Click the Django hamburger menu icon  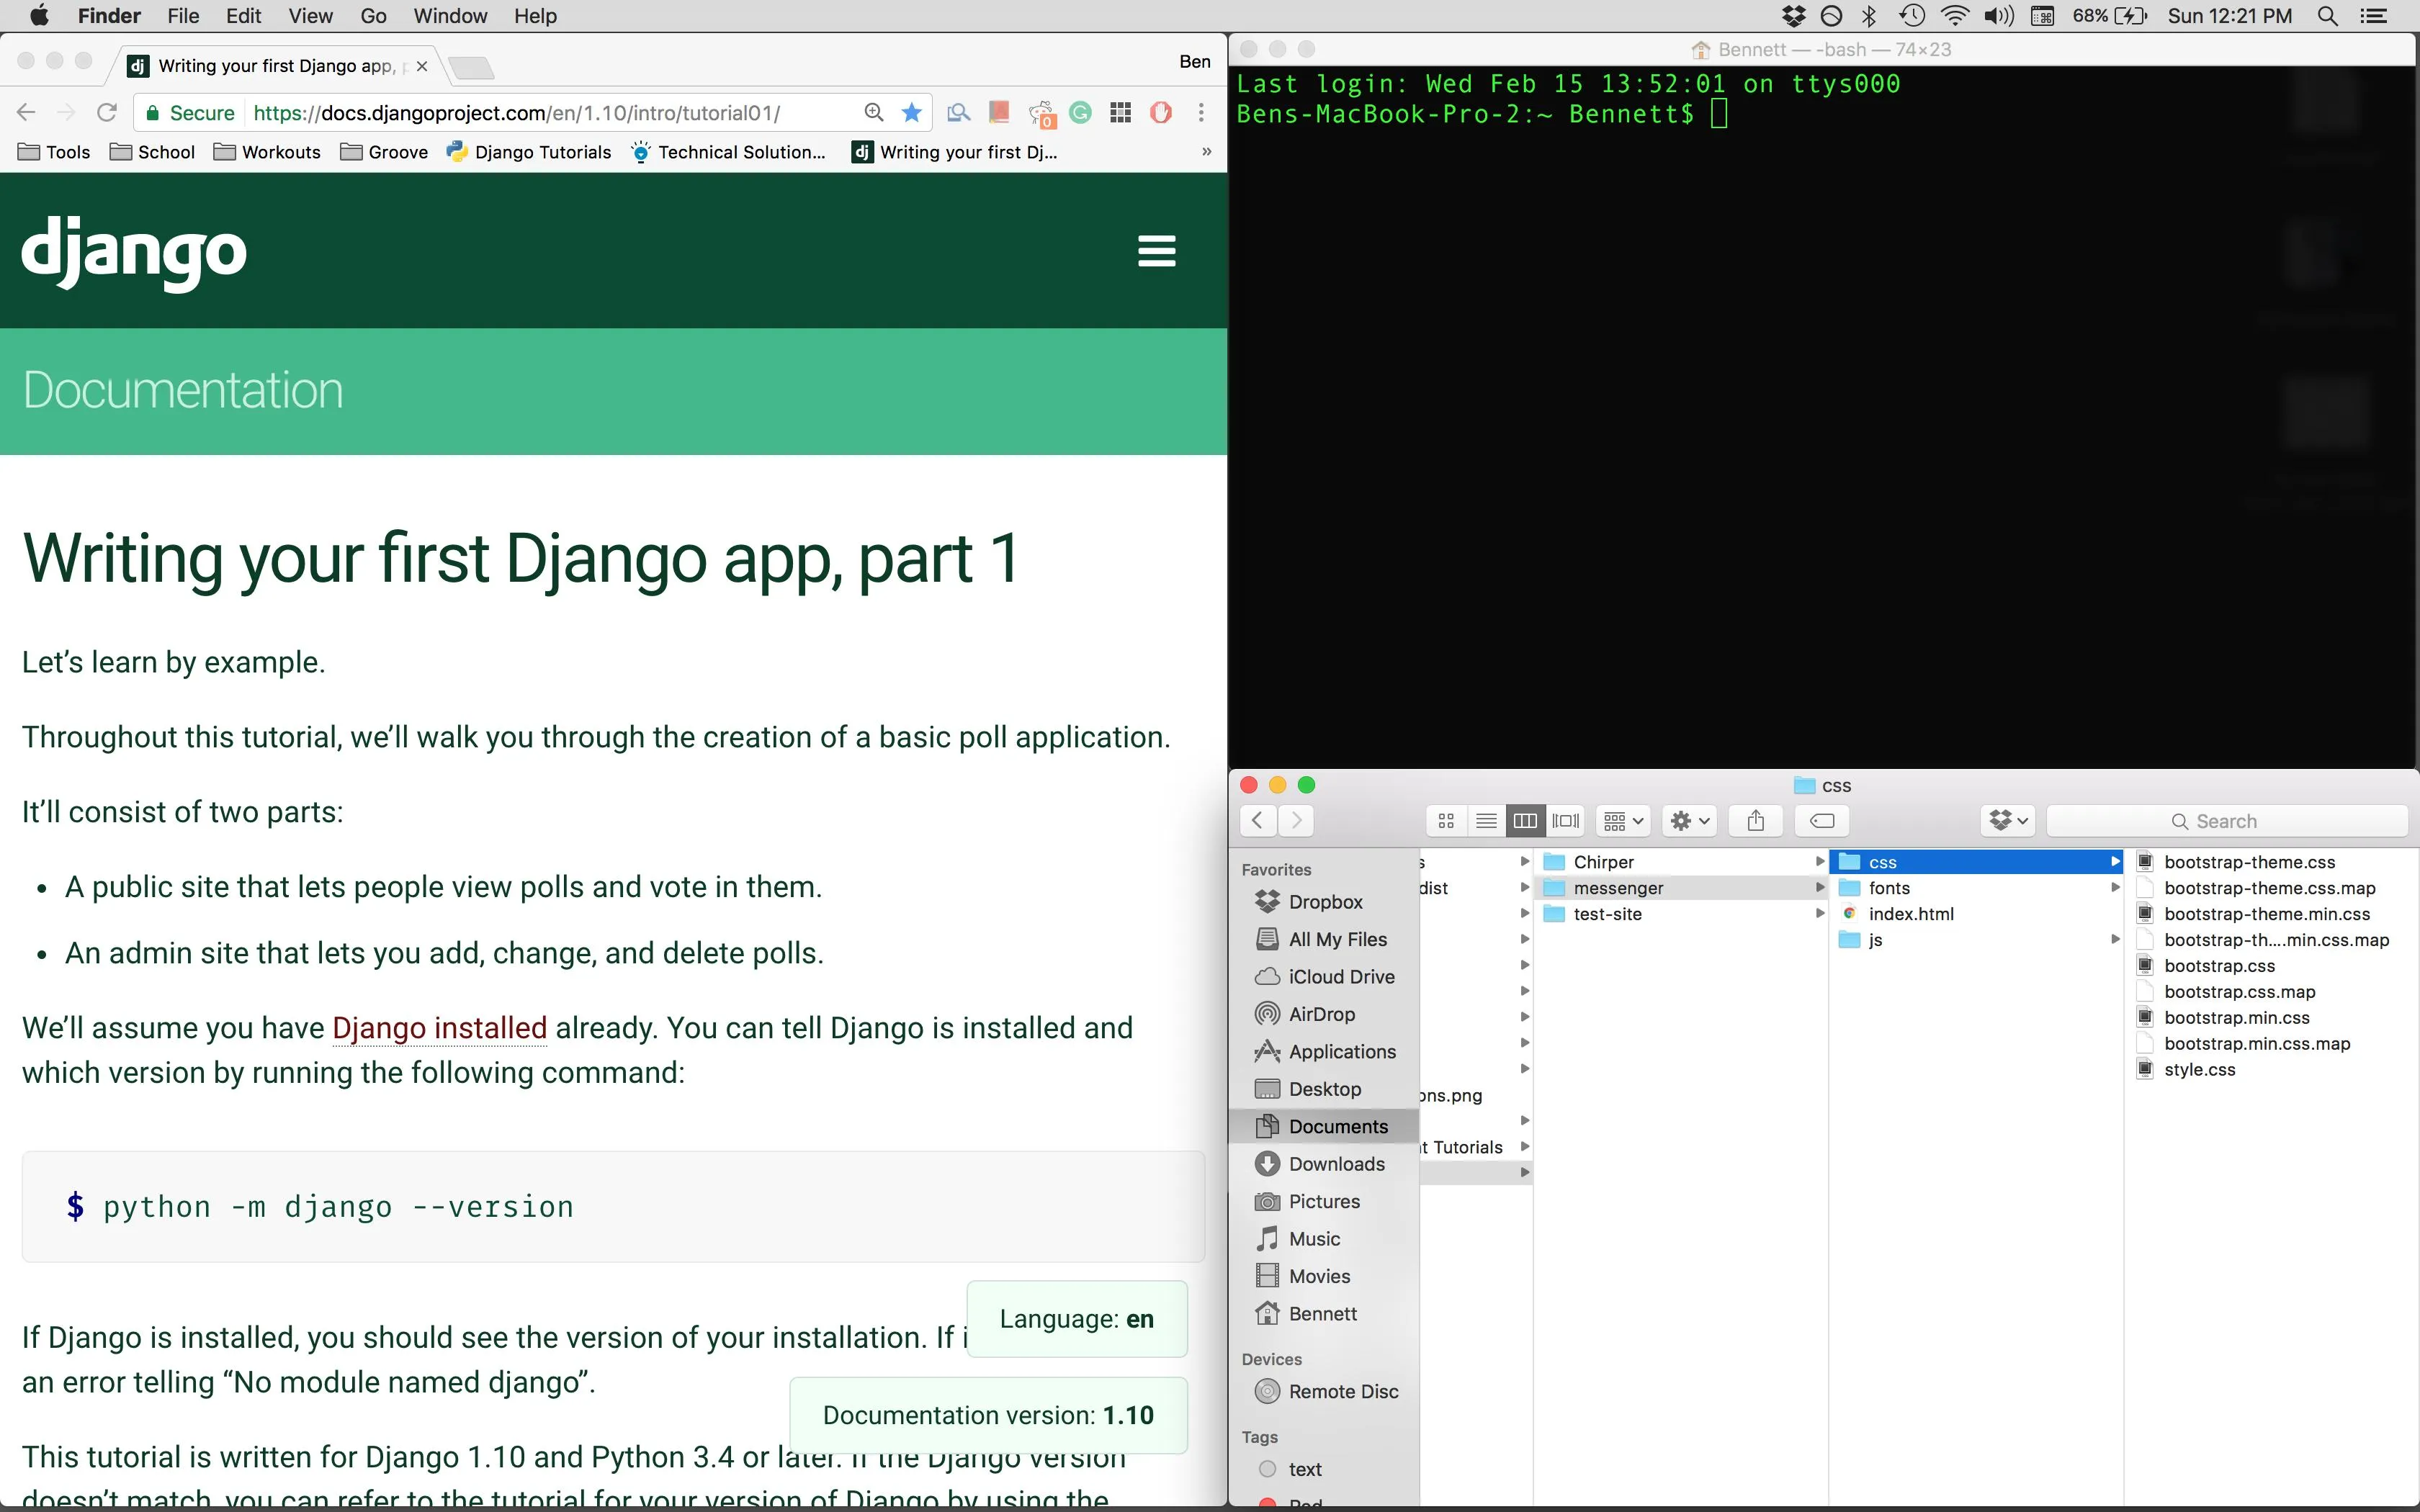1156,251
